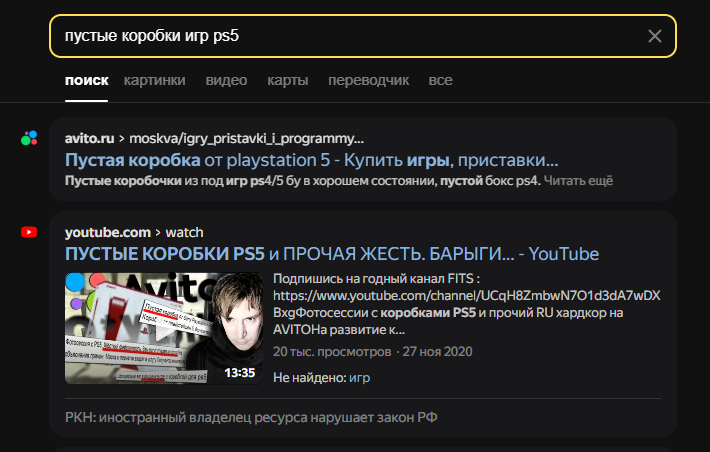Viewport: 710px width, 452px height.
Task: Click 'Читать ещё' in the Avito snippet
Action: coord(578,181)
